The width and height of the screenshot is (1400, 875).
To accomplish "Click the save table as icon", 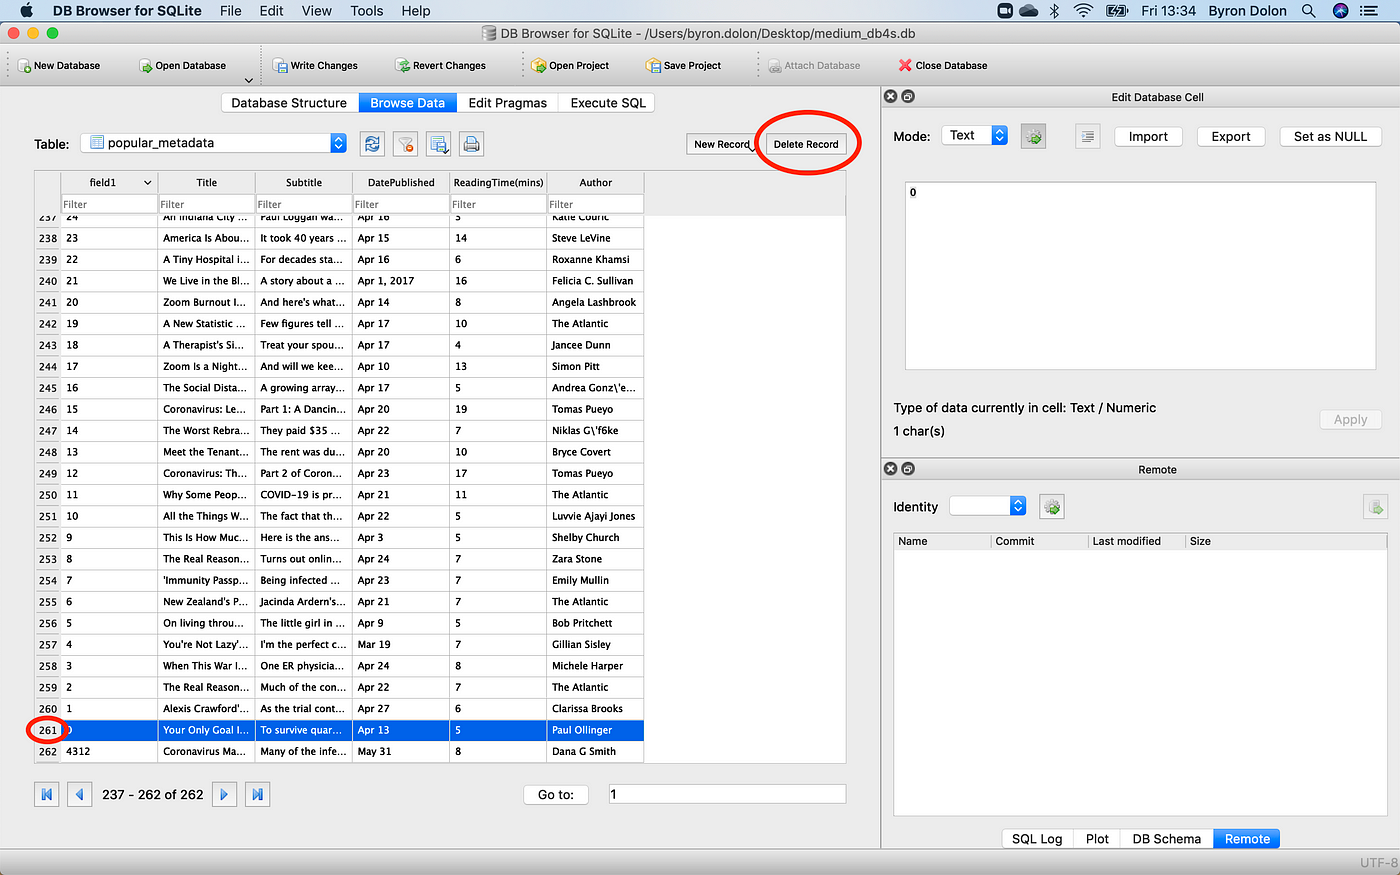I will point(439,144).
